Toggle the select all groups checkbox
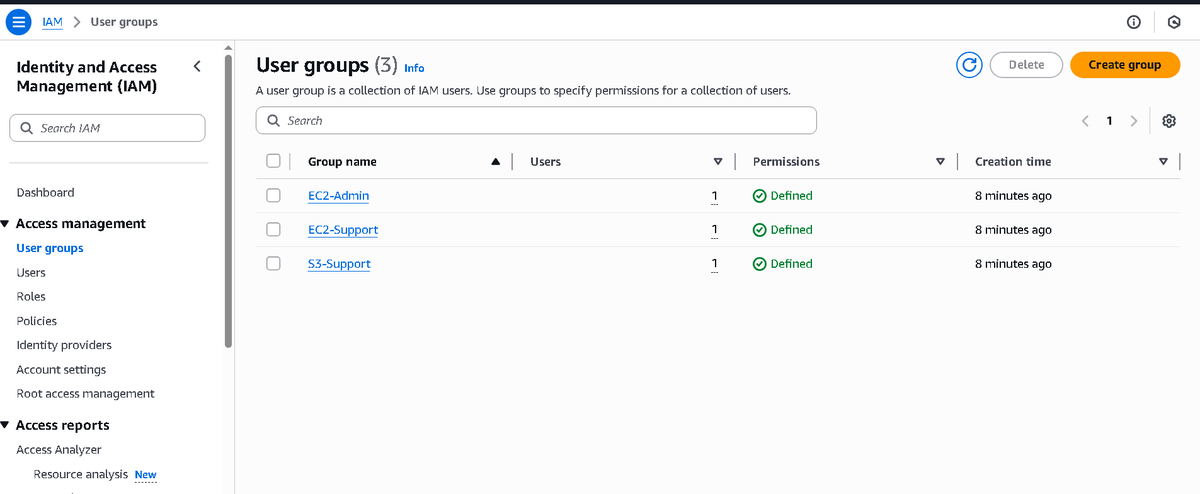 pyautogui.click(x=274, y=161)
